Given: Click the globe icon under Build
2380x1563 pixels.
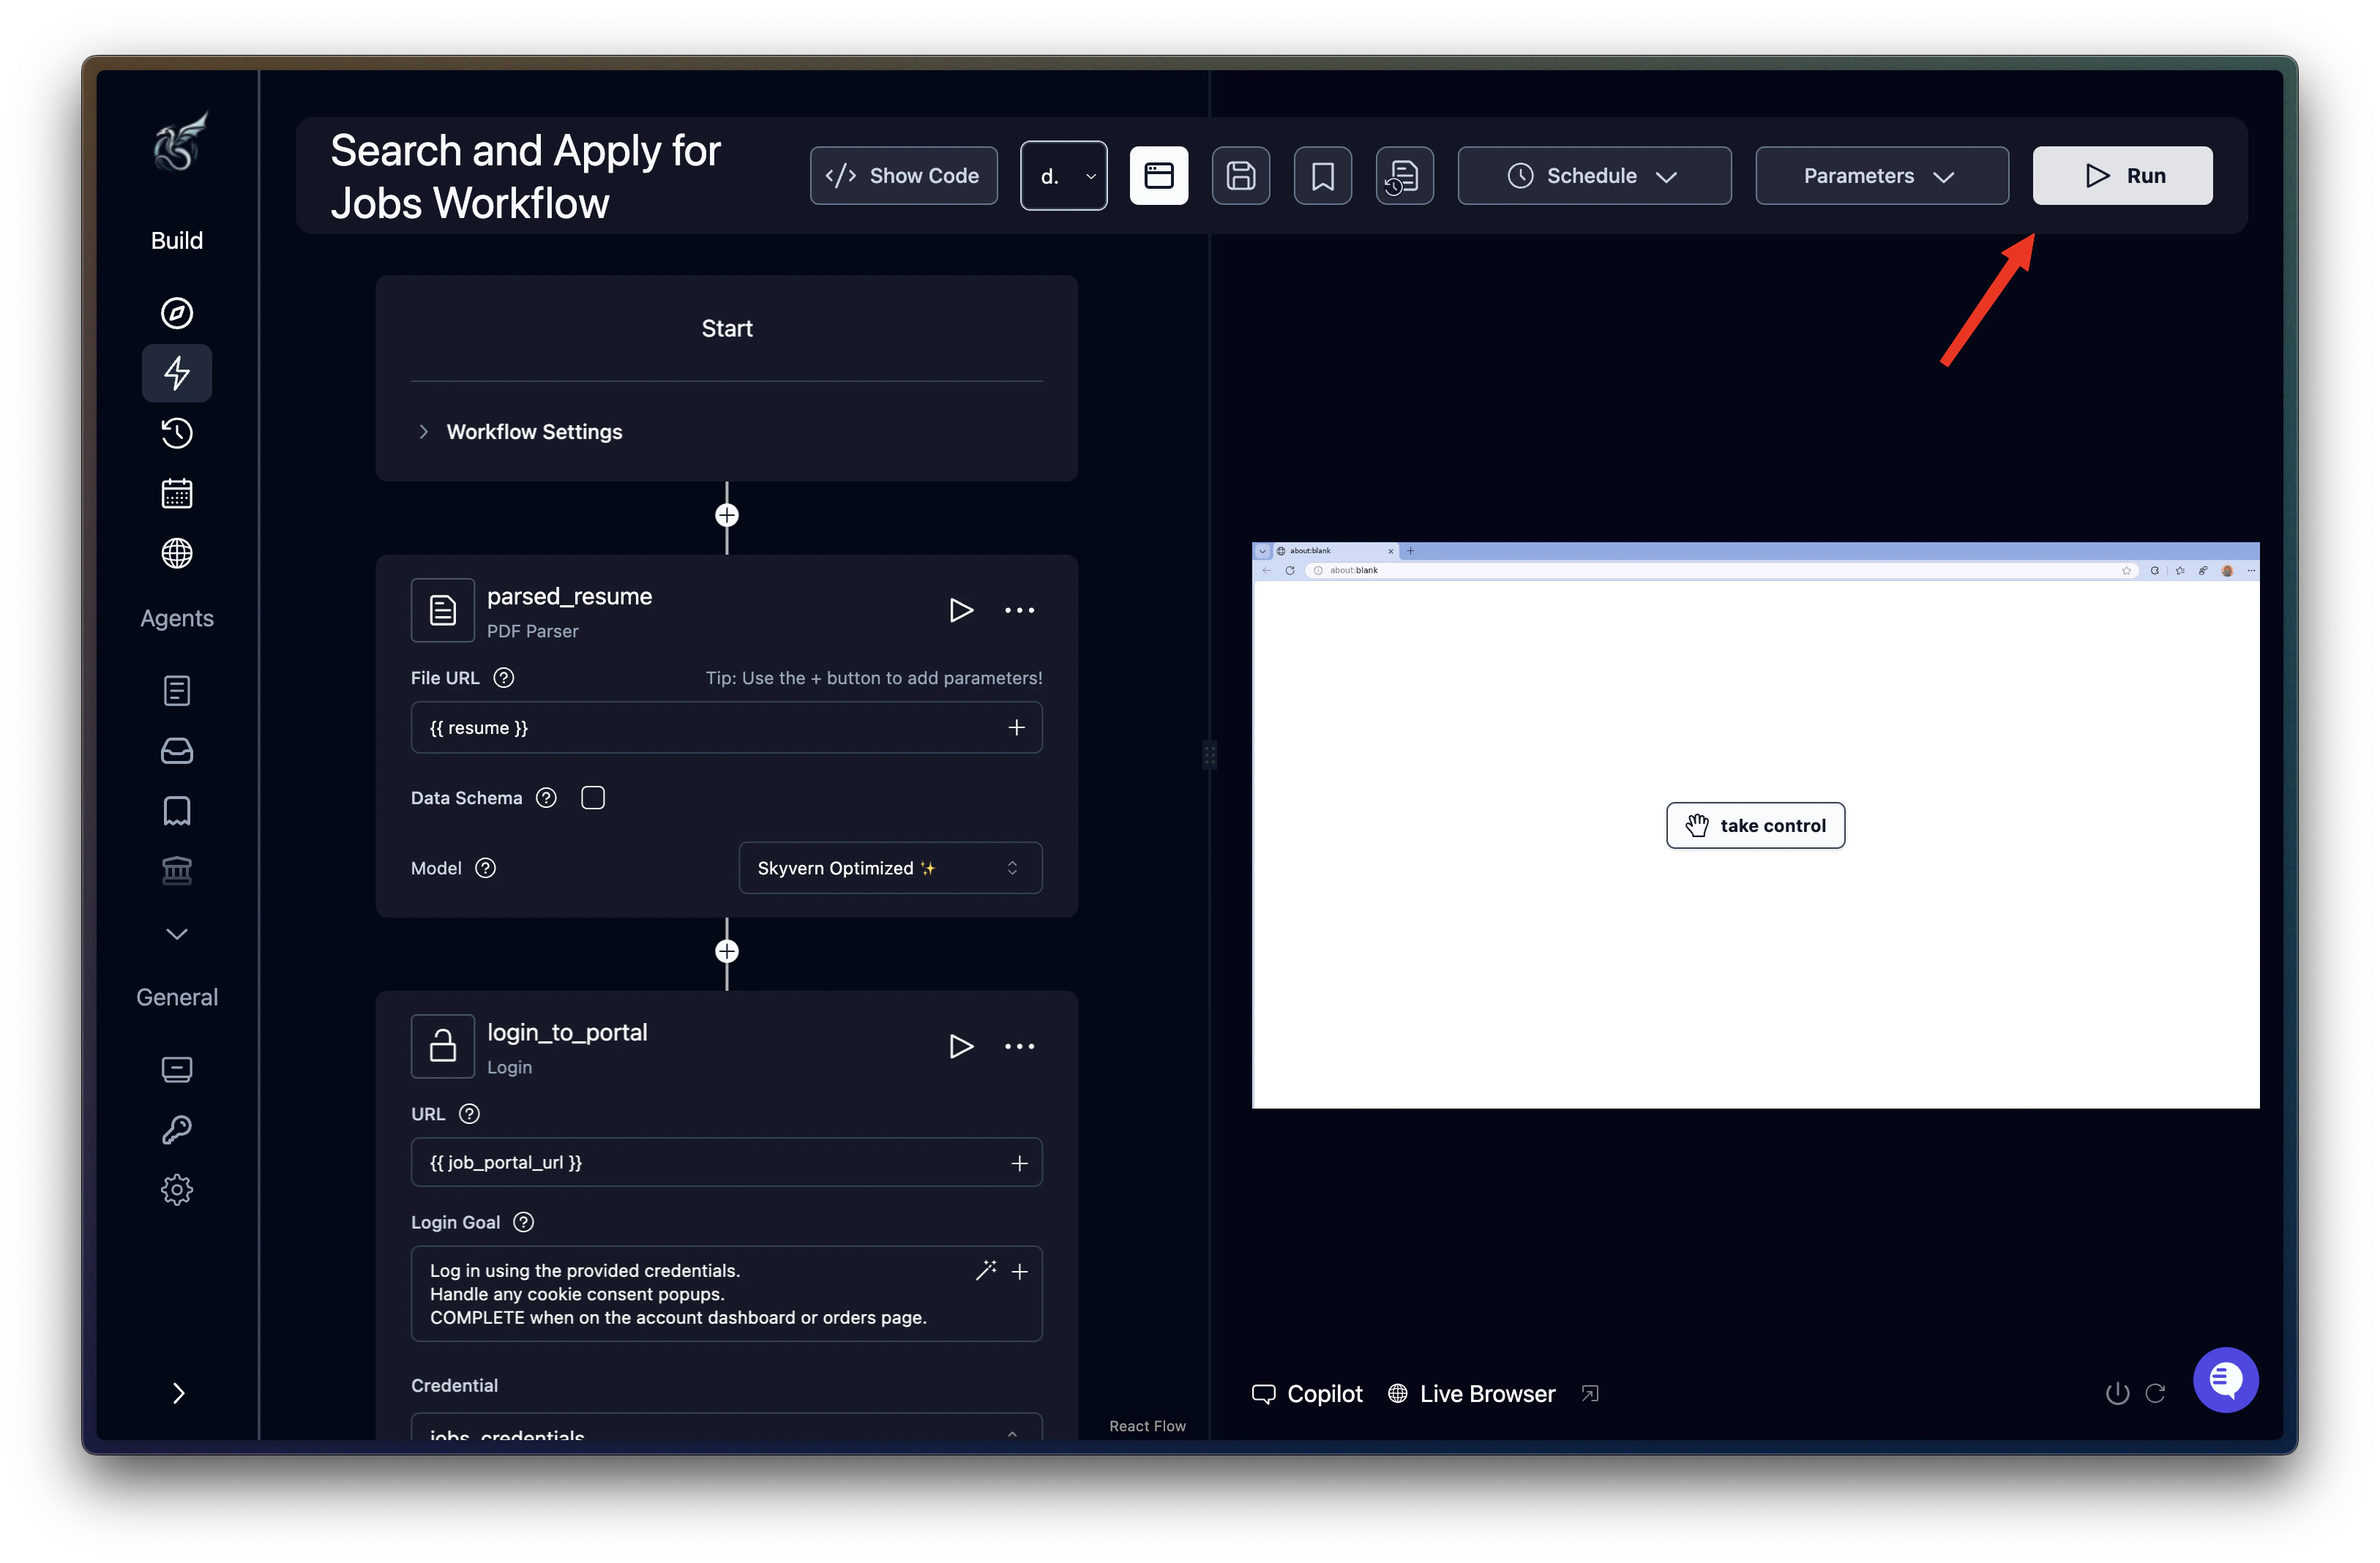Looking at the screenshot, I should tap(177, 553).
